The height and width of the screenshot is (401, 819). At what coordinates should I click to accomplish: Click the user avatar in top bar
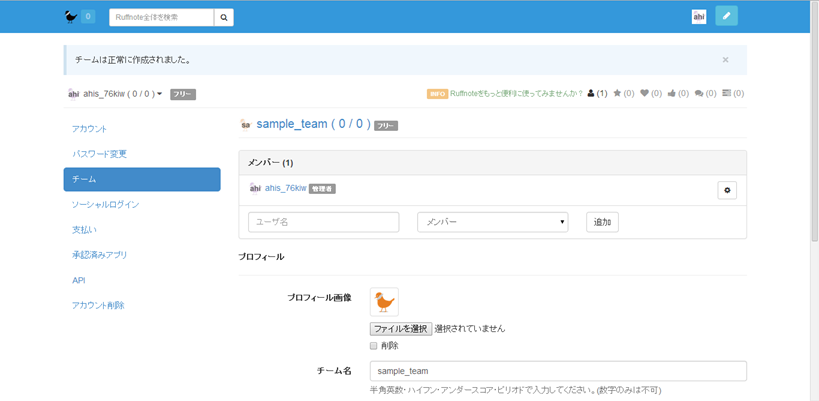click(x=698, y=17)
